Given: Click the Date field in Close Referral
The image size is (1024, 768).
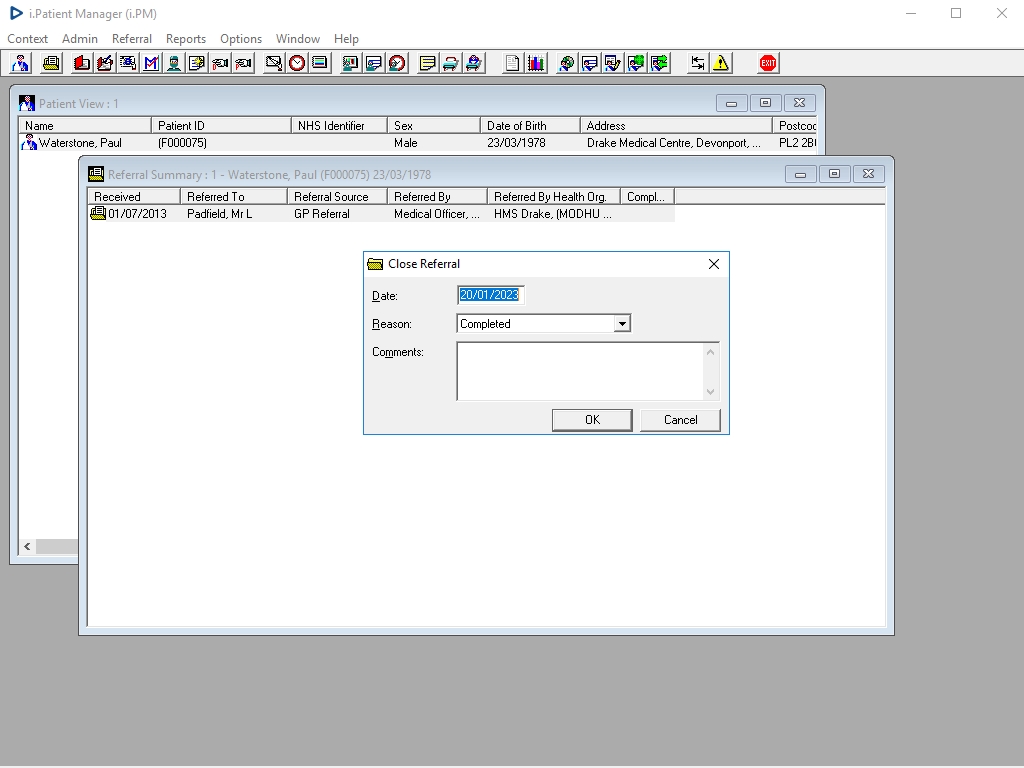Looking at the screenshot, I should (490, 295).
